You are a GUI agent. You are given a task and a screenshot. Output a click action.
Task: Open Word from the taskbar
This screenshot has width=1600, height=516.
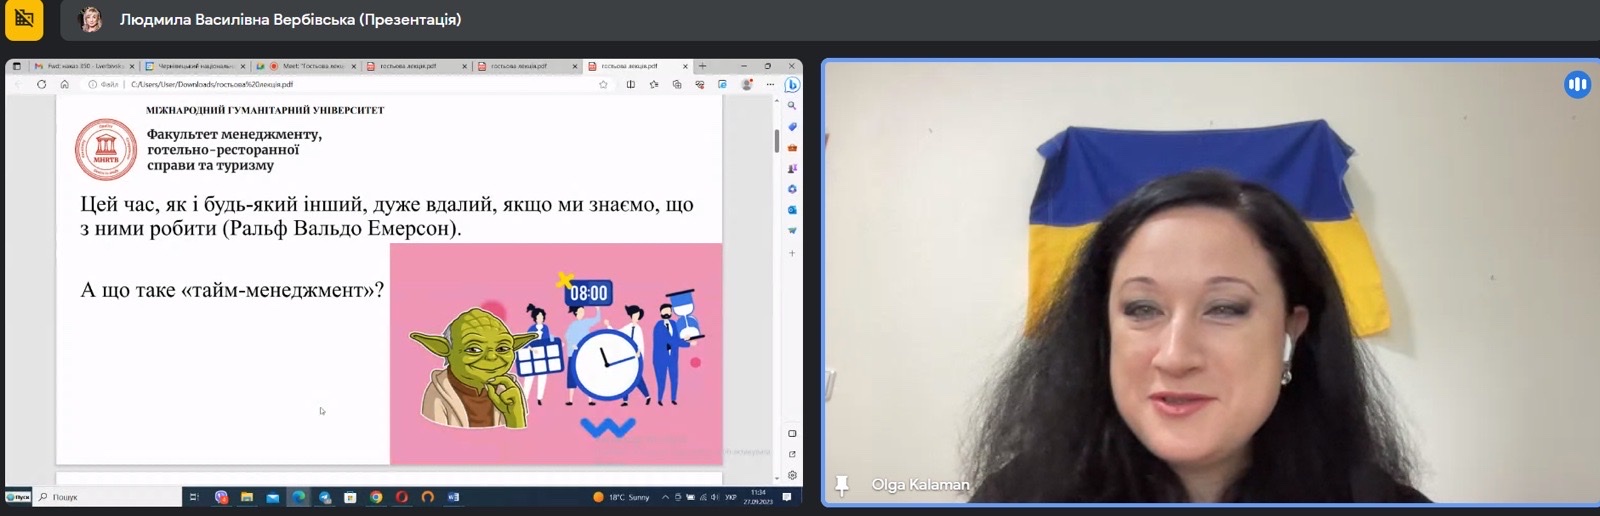point(453,497)
